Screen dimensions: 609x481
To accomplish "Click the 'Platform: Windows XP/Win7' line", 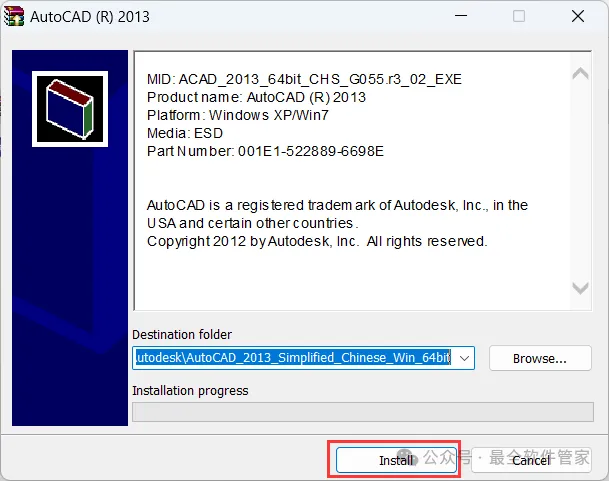I will point(238,115).
